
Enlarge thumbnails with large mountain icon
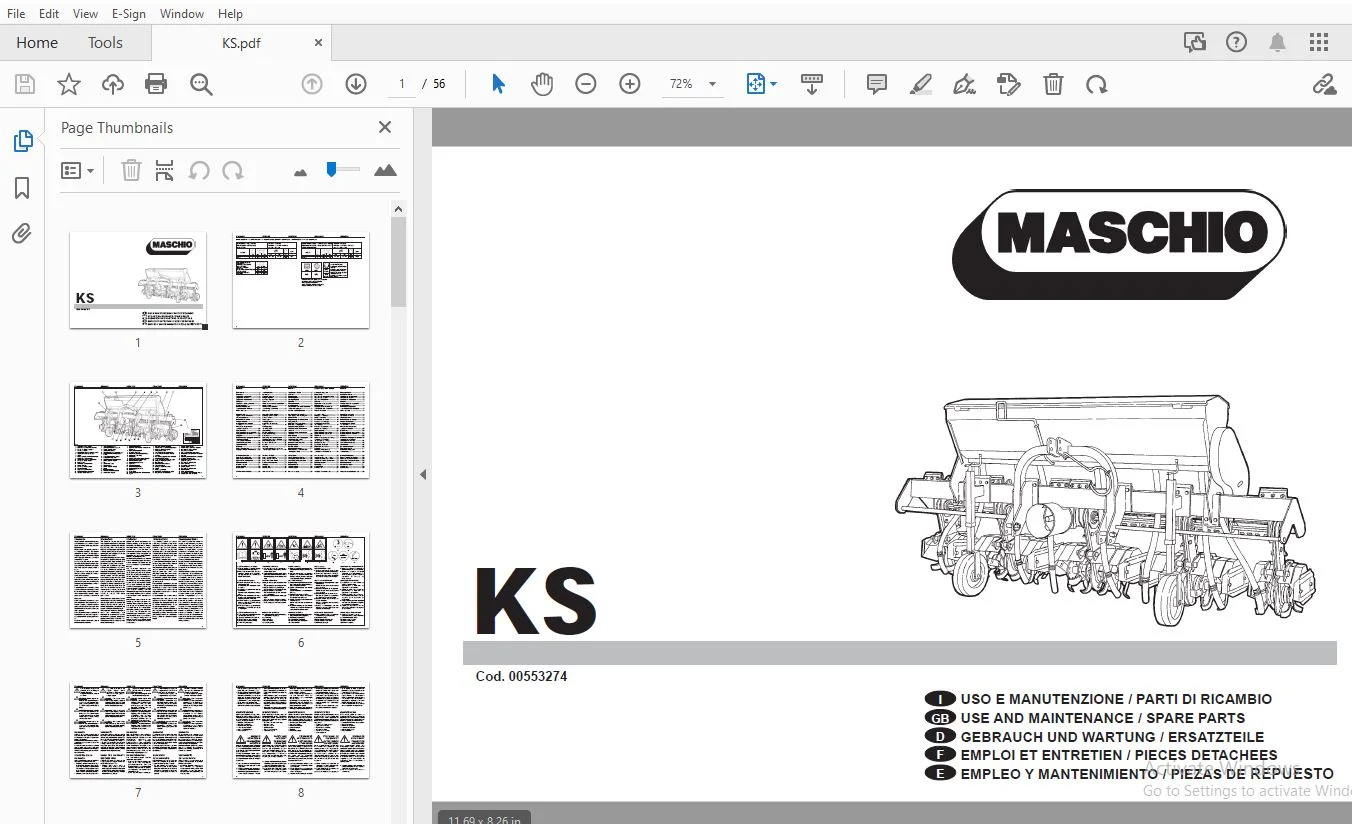385,171
